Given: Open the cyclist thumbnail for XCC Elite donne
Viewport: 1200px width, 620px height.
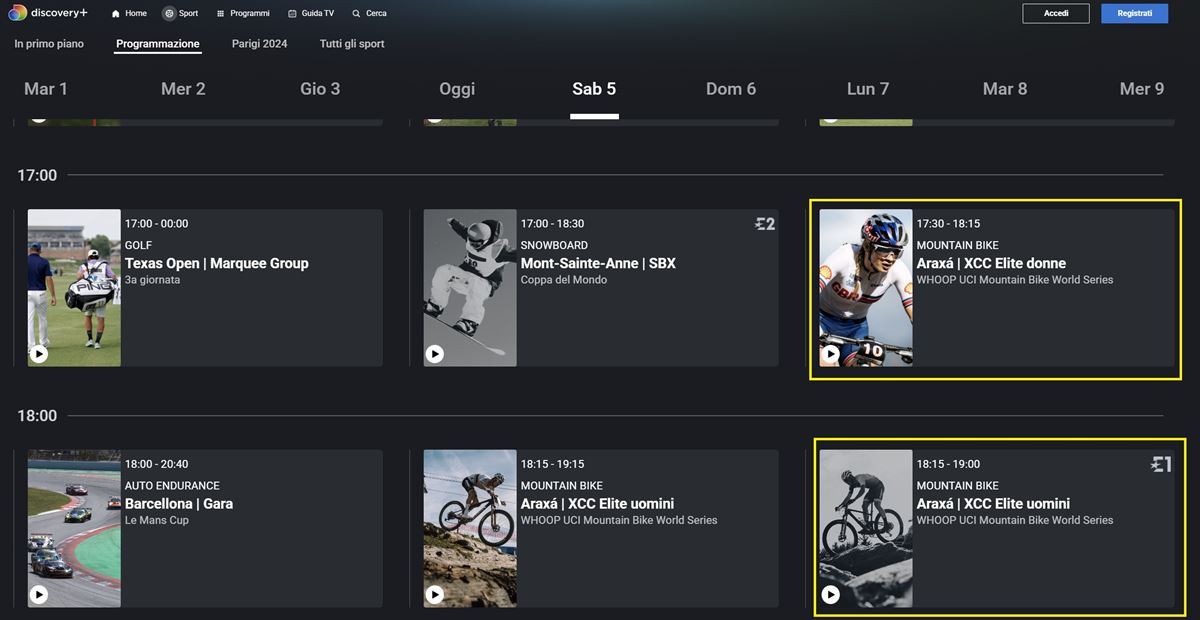Looking at the screenshot, I should (866, 287).
